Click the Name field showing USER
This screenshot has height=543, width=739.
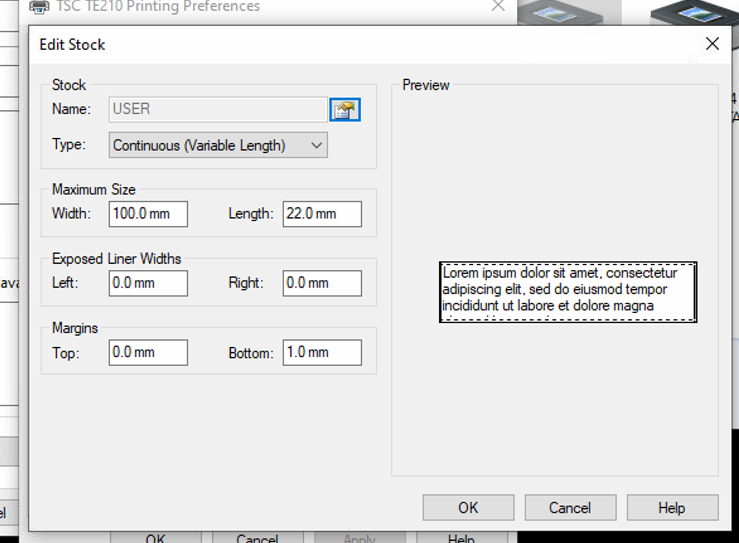click(218, 109)
